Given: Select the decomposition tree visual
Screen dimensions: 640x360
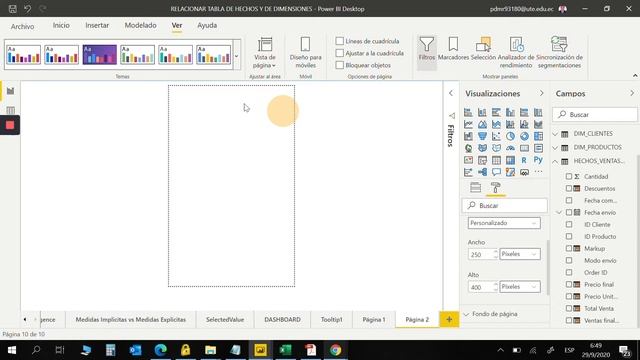Looking at the screenshot, I should coord(482,172).
